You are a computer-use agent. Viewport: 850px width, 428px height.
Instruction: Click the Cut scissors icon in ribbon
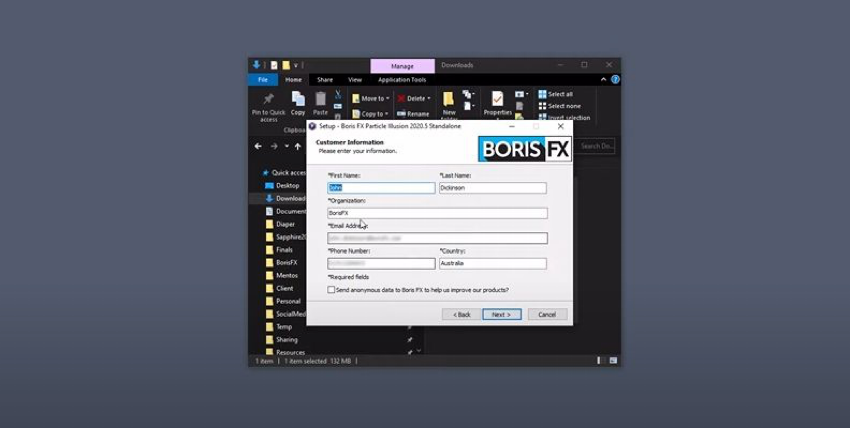point(338,94)
